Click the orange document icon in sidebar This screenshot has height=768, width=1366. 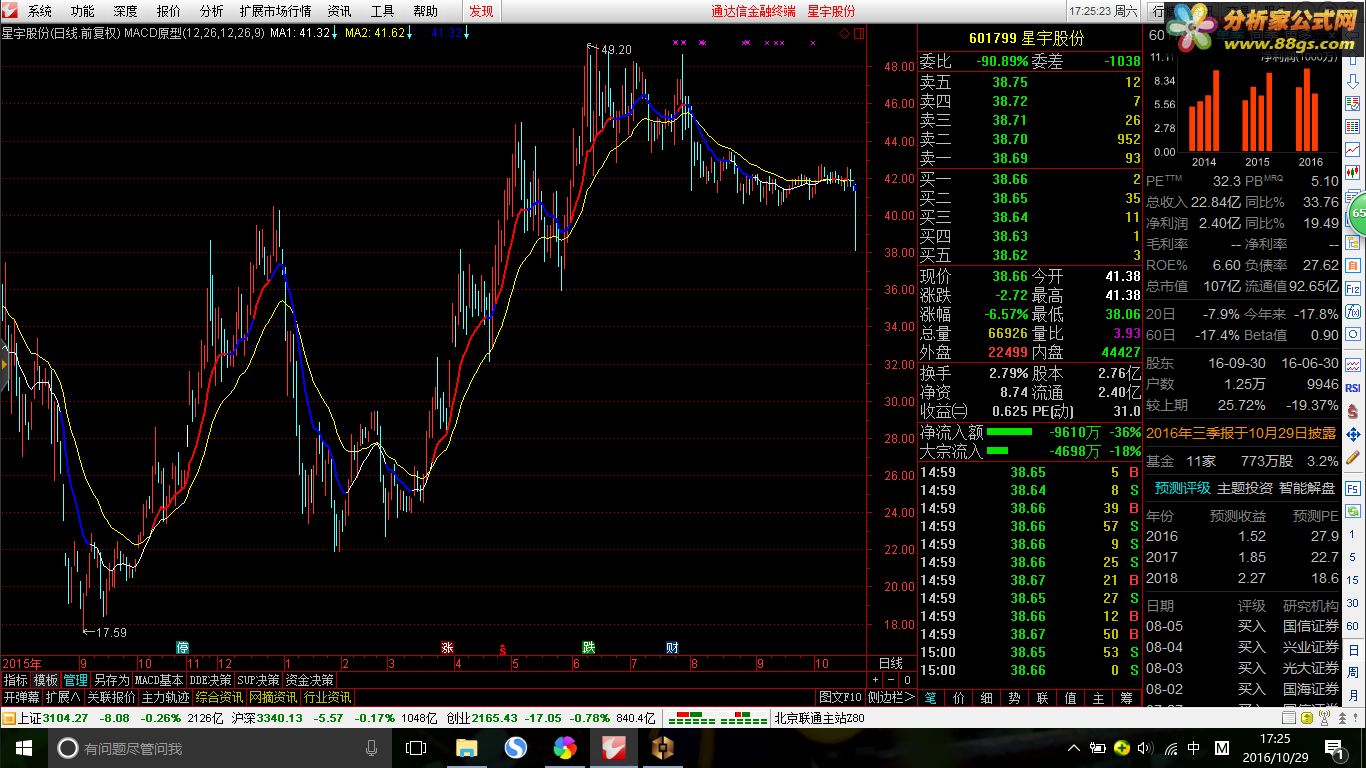[x=1352, y=265]
